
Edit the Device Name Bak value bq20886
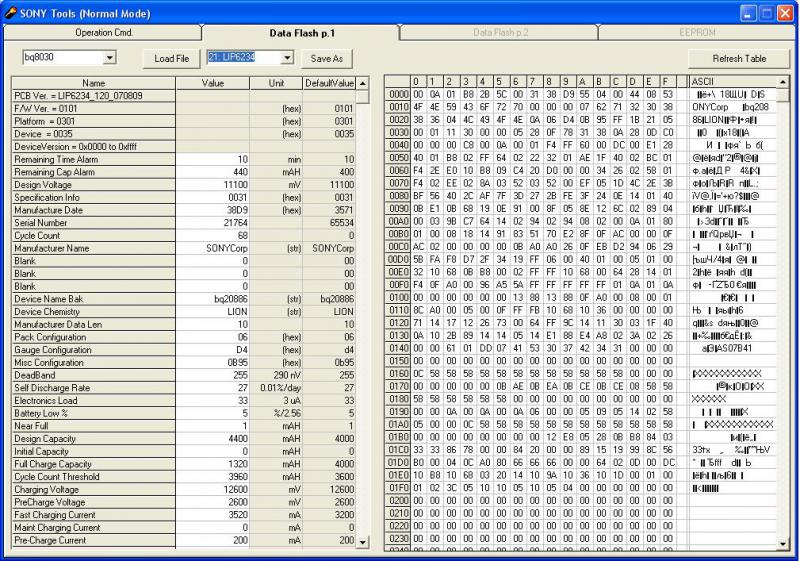point(213,299)
